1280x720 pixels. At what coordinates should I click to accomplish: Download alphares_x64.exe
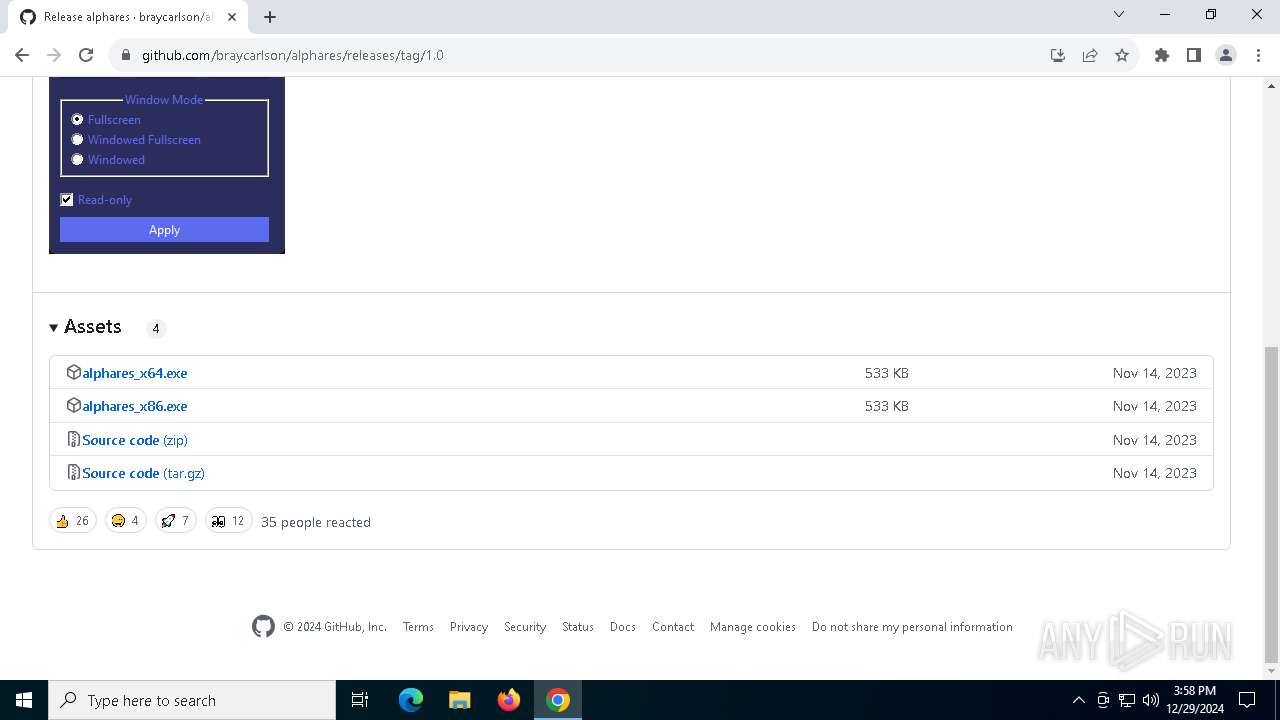pyautogui.click(x=135, y=373)
